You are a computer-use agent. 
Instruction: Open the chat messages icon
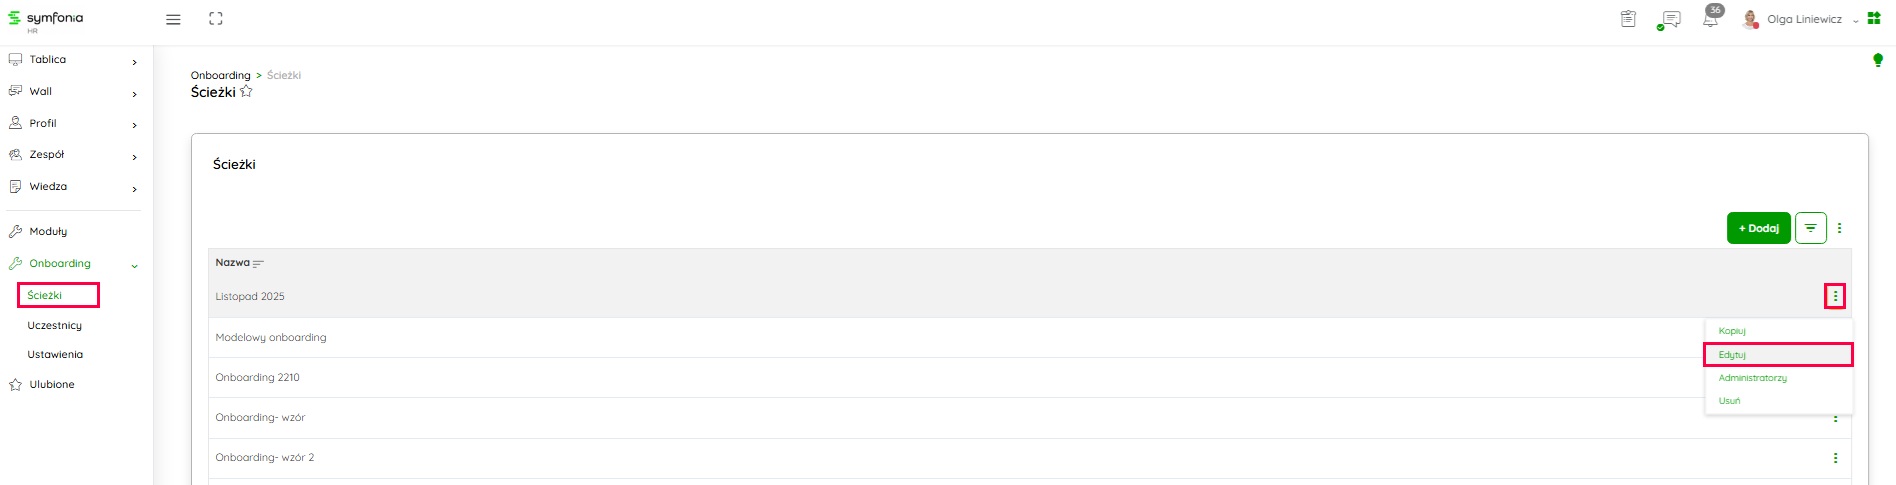click(1669, 20)
